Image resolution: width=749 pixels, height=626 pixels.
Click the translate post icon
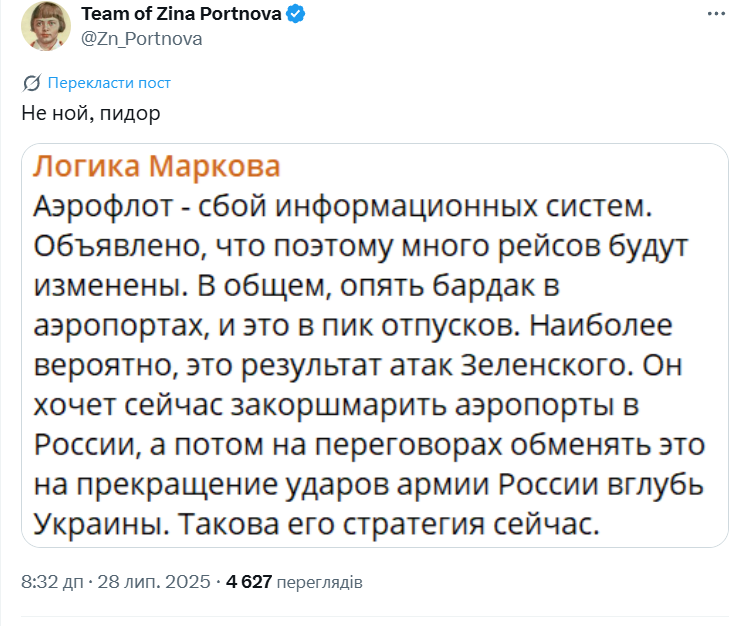click(31, 82)
